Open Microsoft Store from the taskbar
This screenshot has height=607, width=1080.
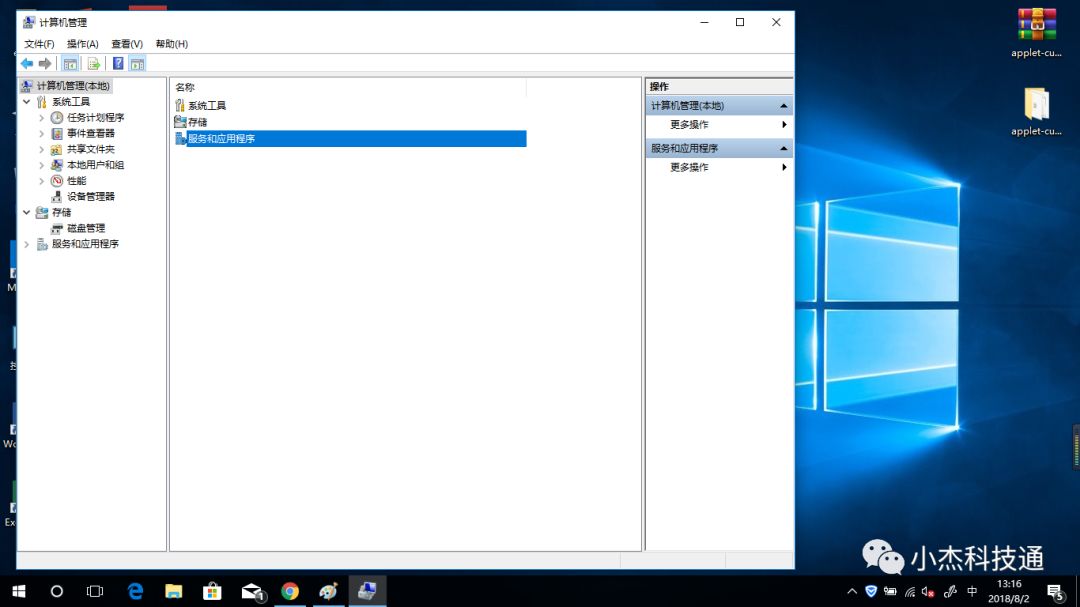pos(212,591)
